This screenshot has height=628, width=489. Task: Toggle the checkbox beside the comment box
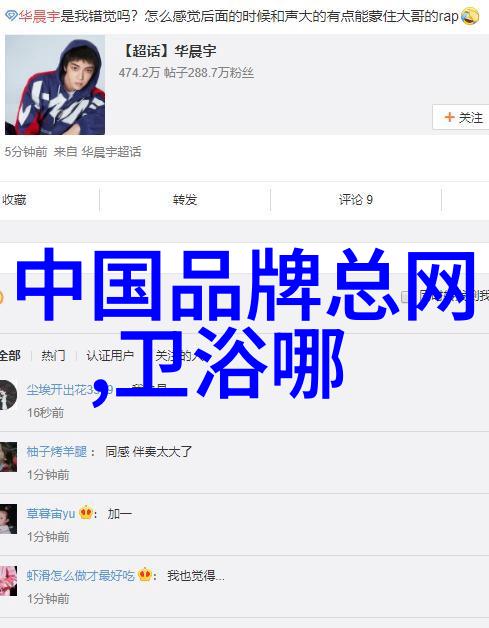(406, 297)
